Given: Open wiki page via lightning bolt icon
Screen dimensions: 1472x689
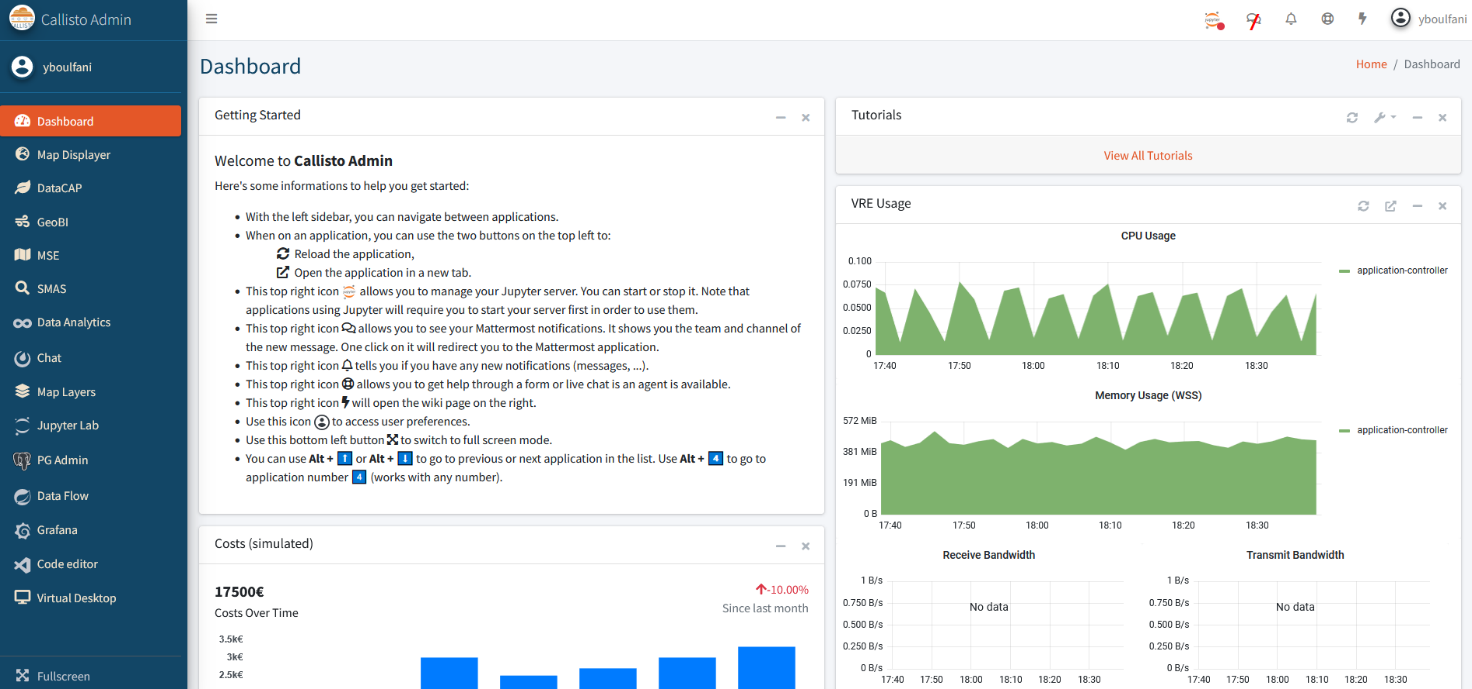Looking at the screenshot, I should tap(1362, 19).
